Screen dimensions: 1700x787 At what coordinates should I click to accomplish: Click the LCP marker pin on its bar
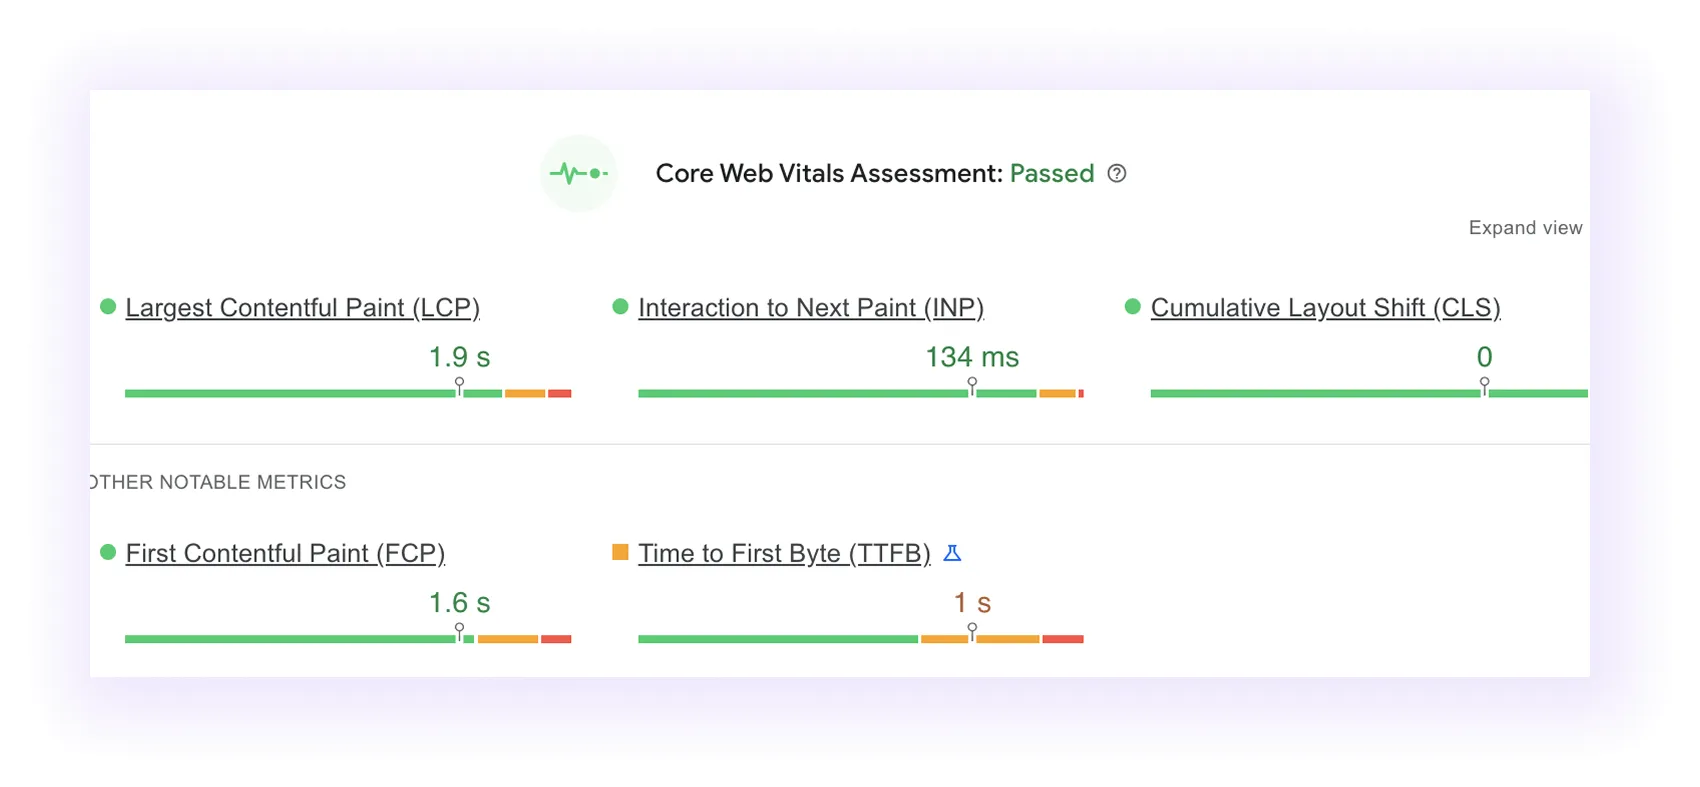[x=460, y=385]
